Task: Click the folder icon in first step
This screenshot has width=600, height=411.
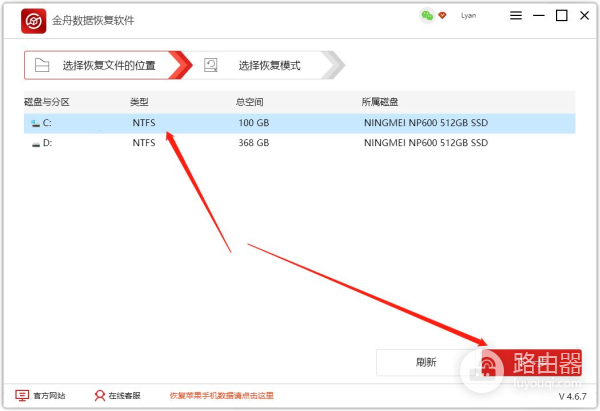Action: [x=42, y=65]
